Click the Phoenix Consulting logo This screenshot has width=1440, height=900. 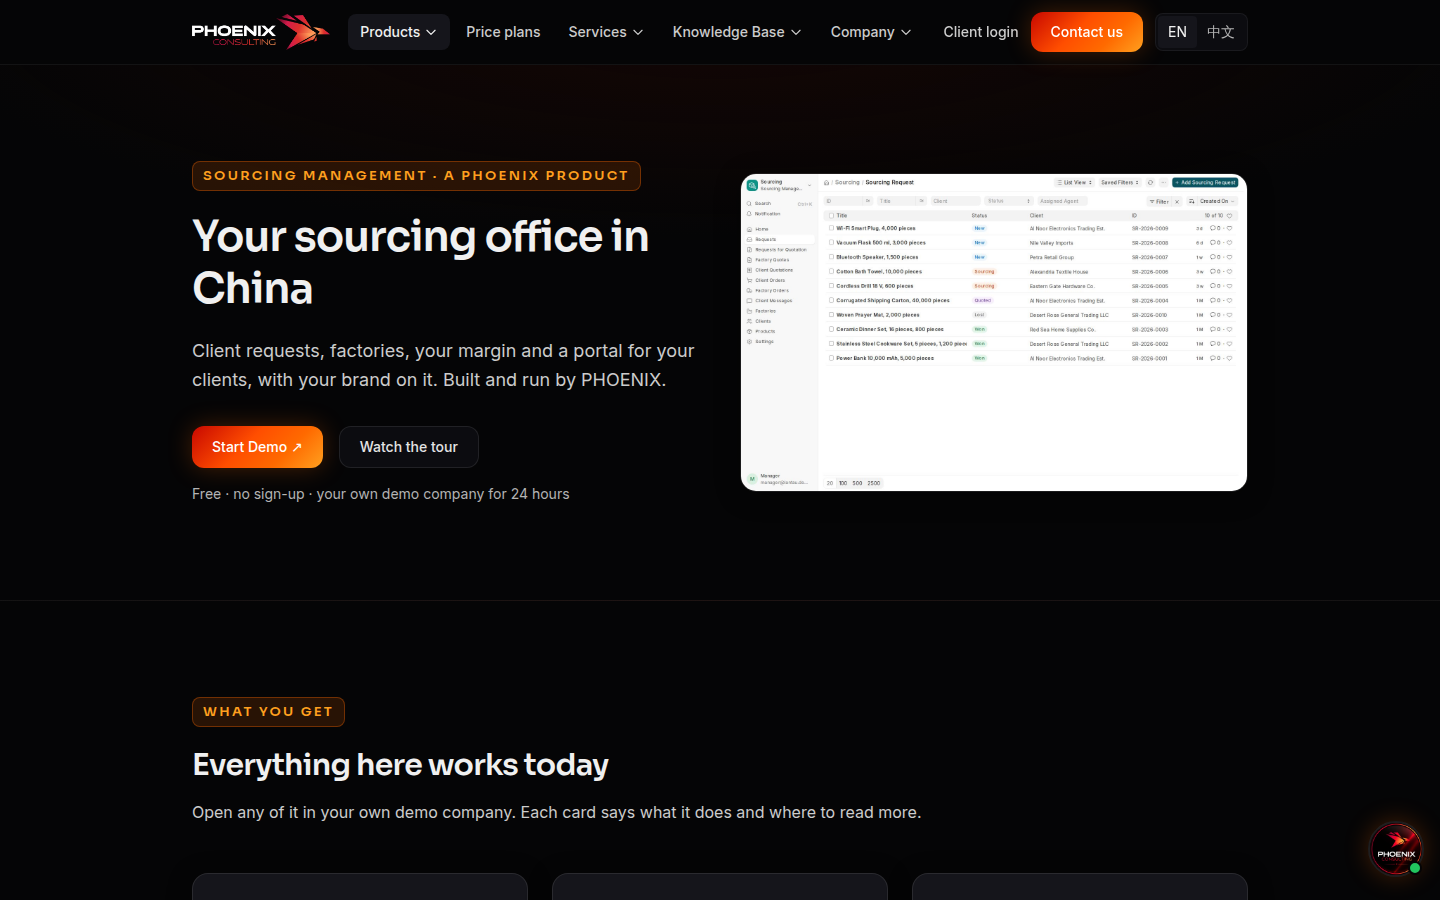pyautogui.click(x=260, y=32)
